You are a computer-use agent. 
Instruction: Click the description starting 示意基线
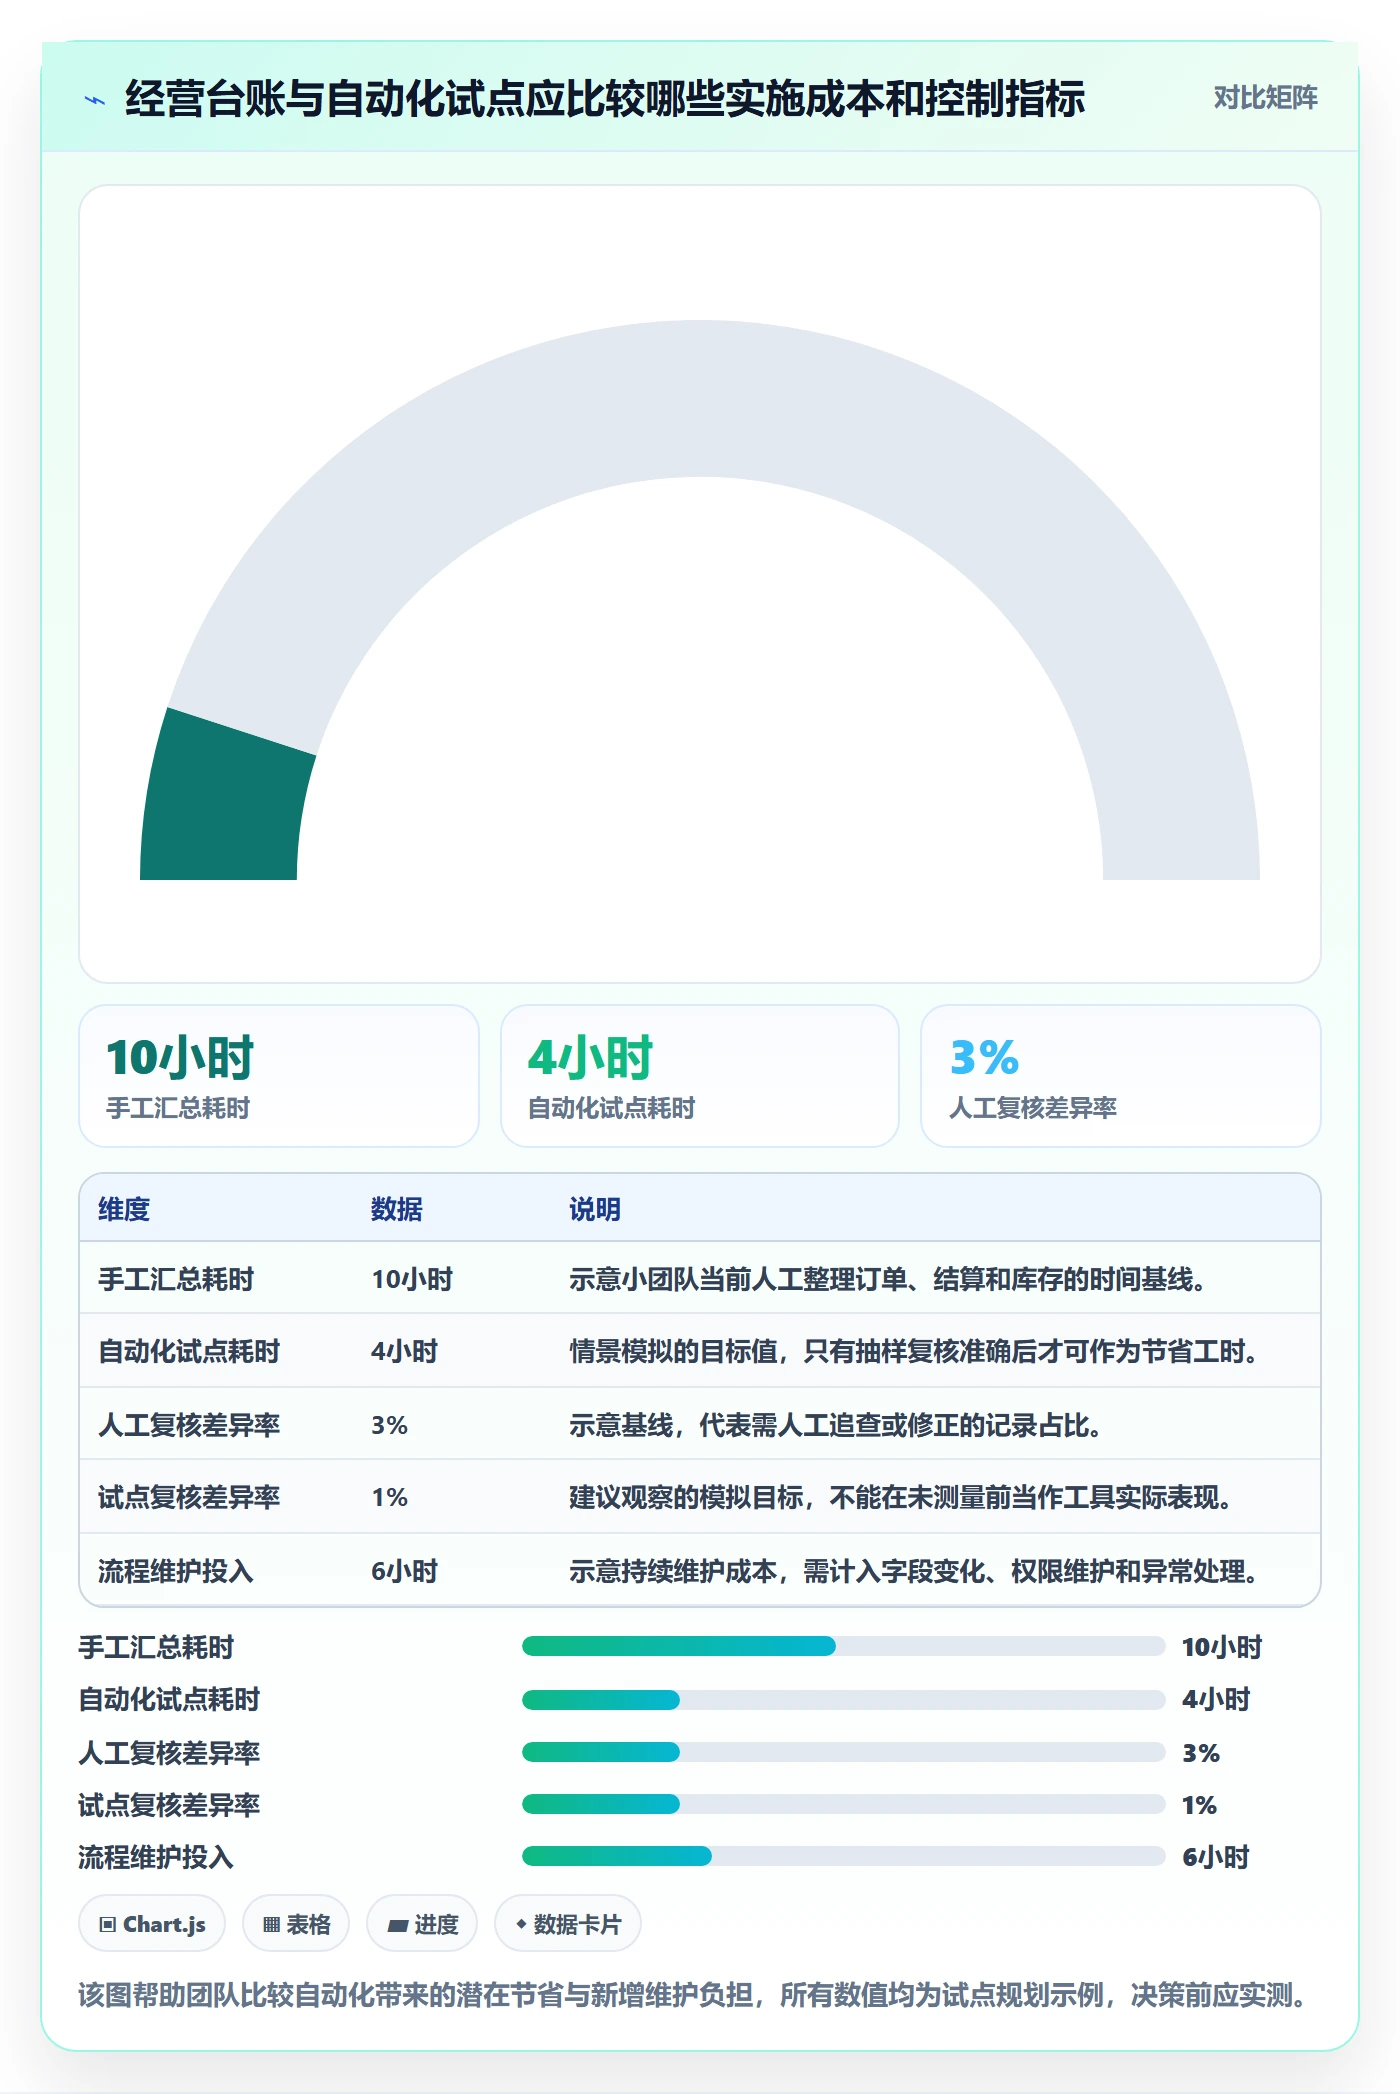point(836,1425)
